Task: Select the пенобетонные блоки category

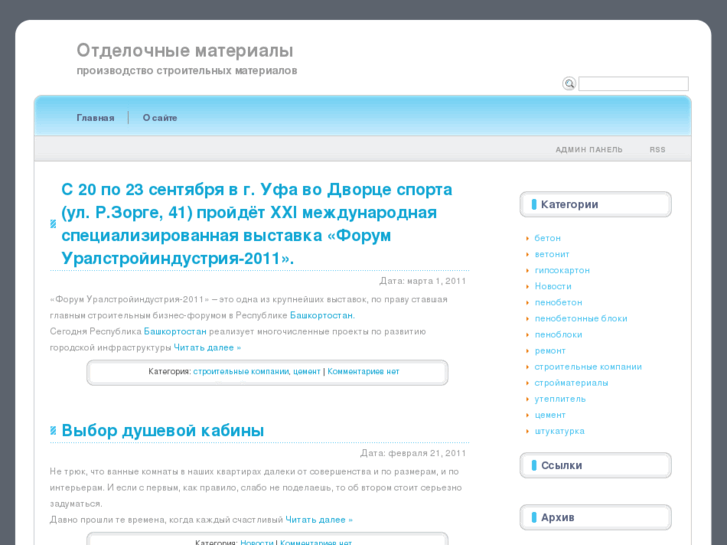Action: pyautogui.click(x=581, y=318)
